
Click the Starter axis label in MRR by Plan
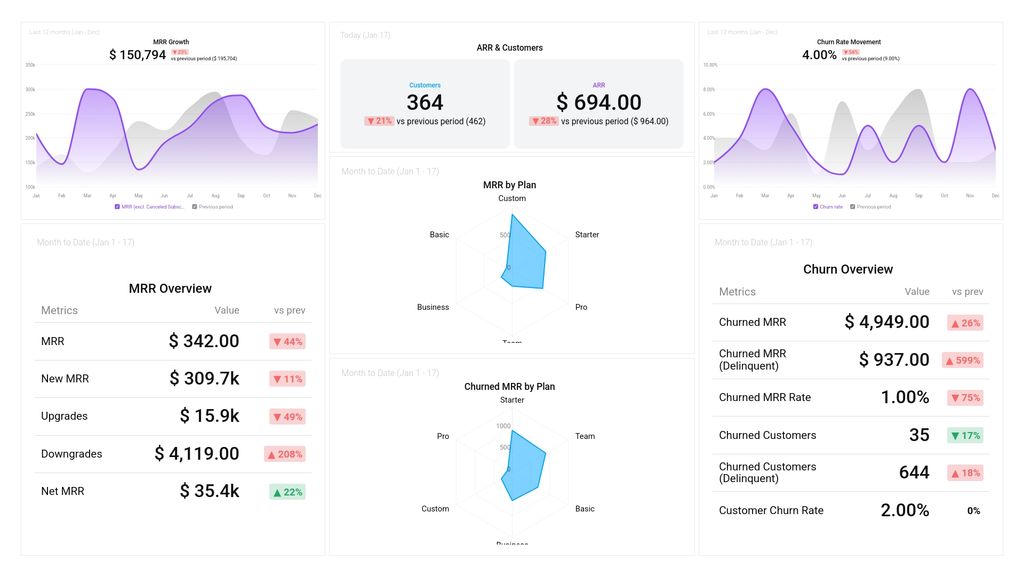pos(587,234)
